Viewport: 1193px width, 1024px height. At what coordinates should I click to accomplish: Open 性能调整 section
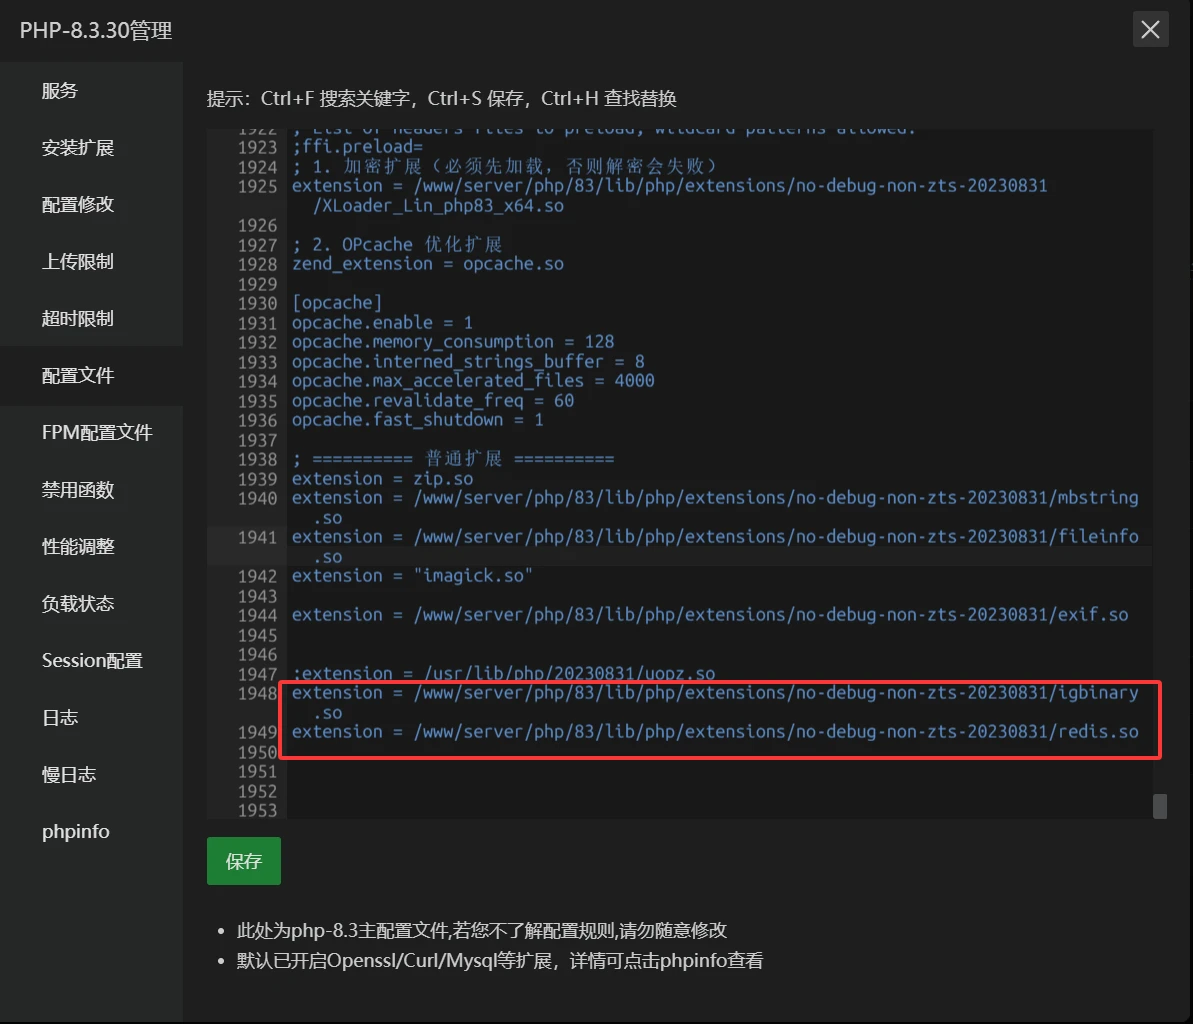click(x=78, y=547)
